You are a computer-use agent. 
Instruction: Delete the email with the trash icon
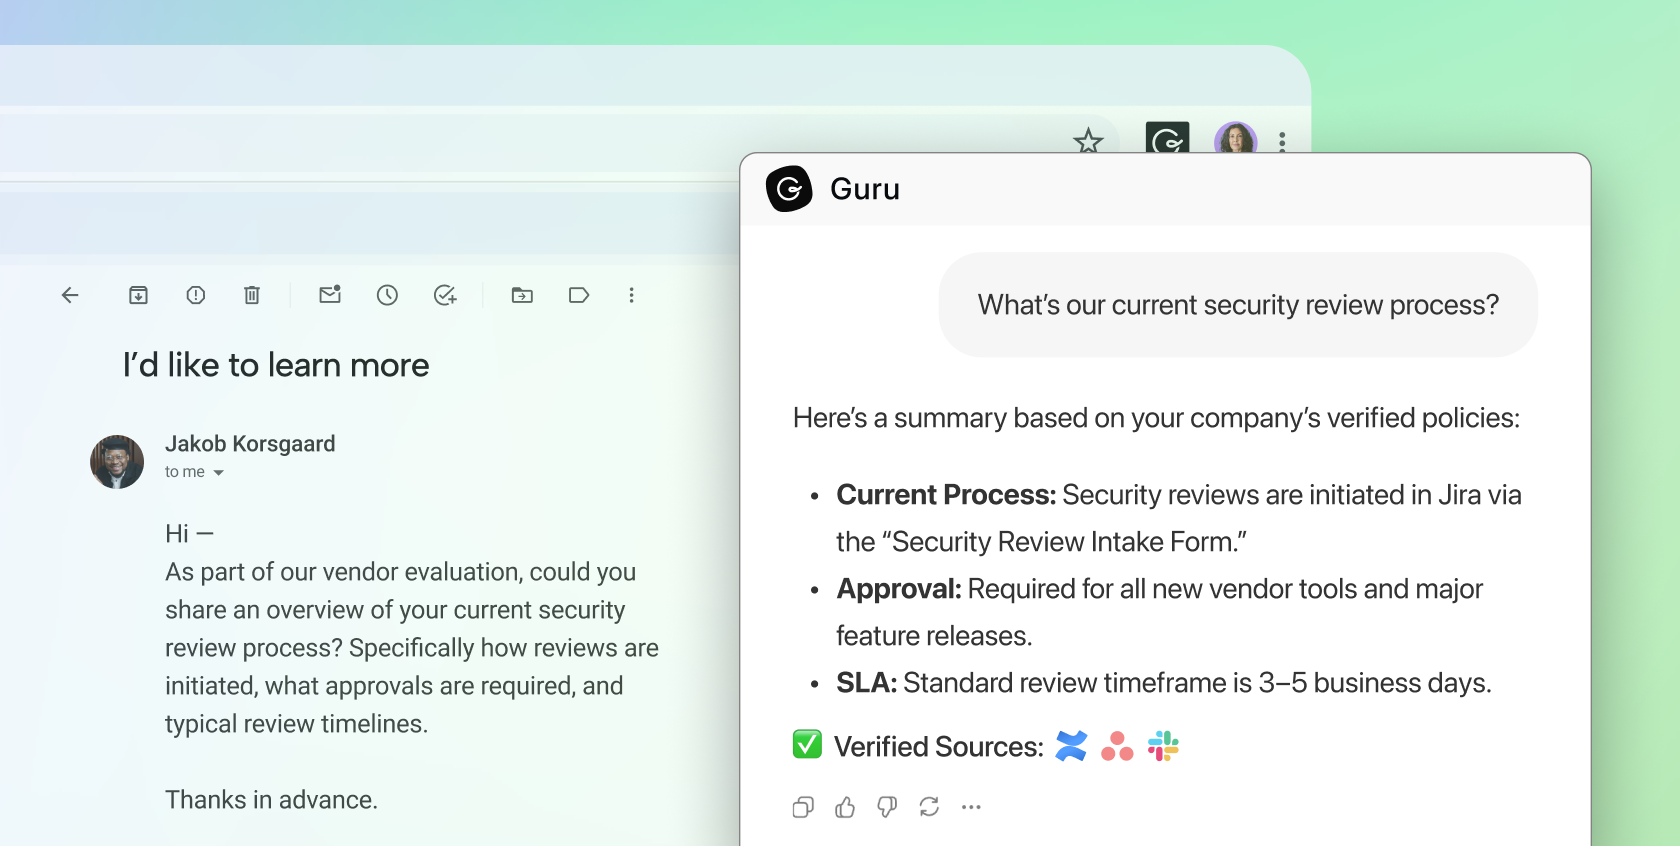pyautogui.click(x=252, y=295)
